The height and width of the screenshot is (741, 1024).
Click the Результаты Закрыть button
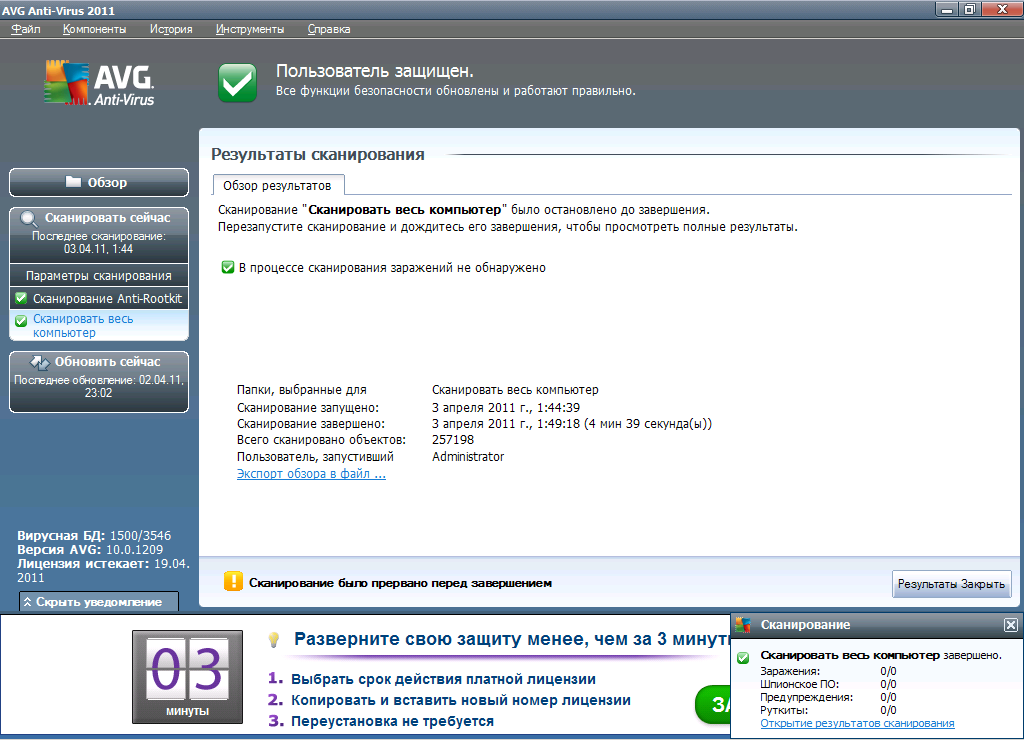pos(951,584)
